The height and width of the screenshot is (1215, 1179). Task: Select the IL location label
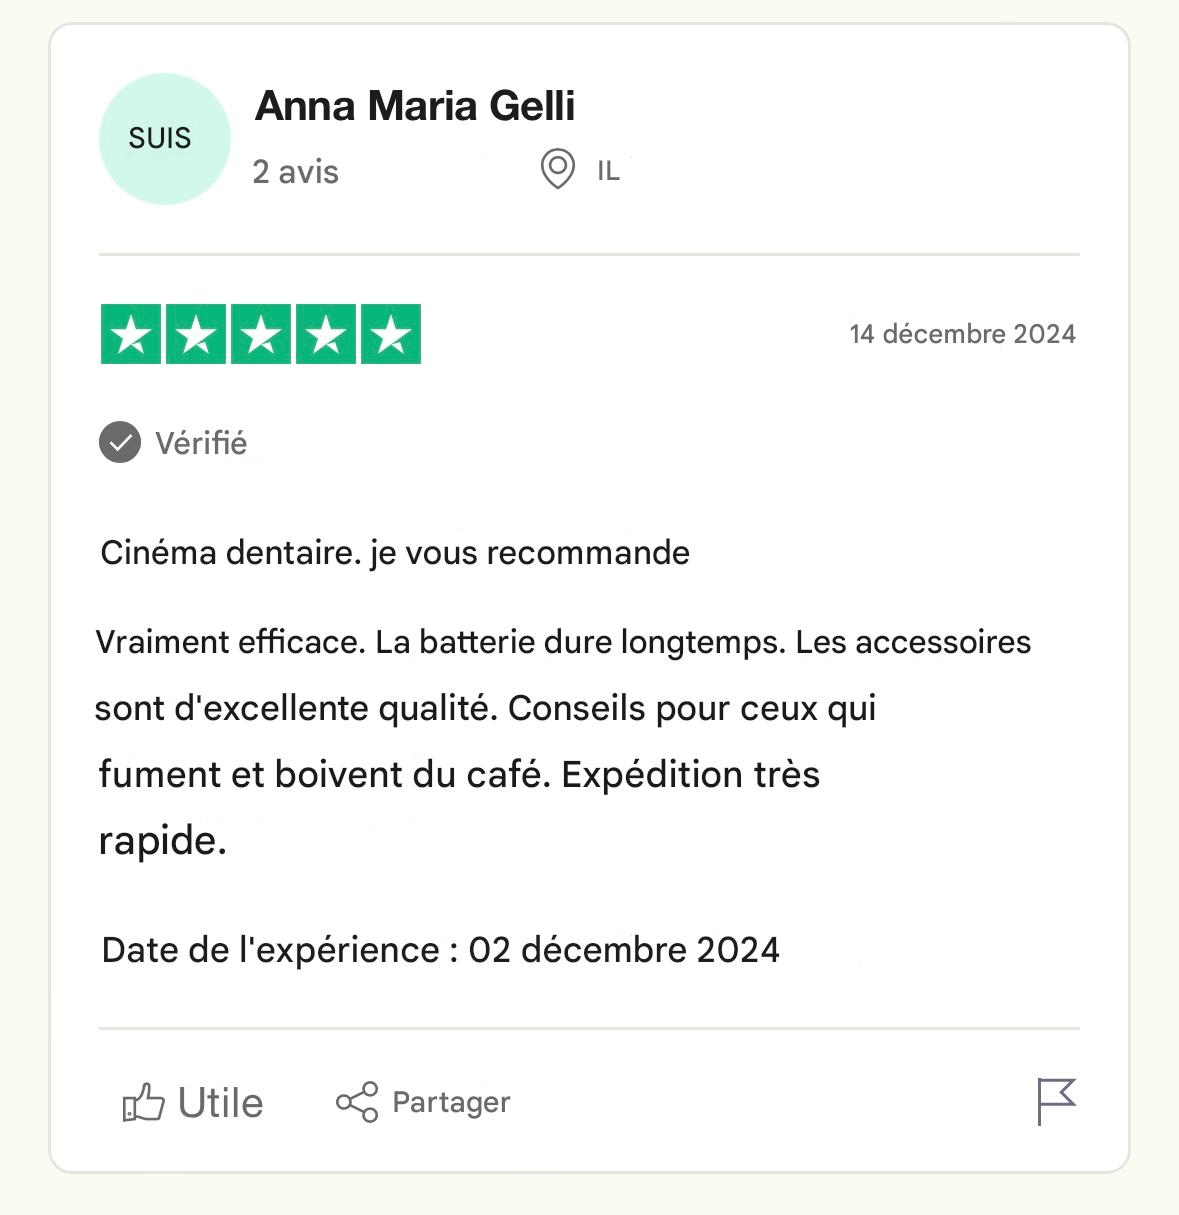(x=608, y=172)
